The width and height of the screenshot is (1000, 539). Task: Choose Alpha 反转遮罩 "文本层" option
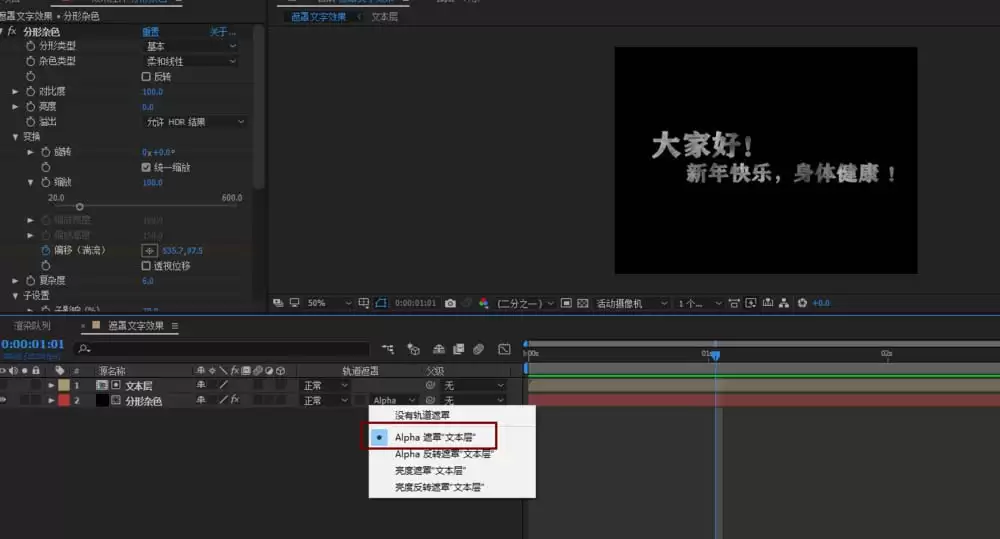tap(444, 454)
